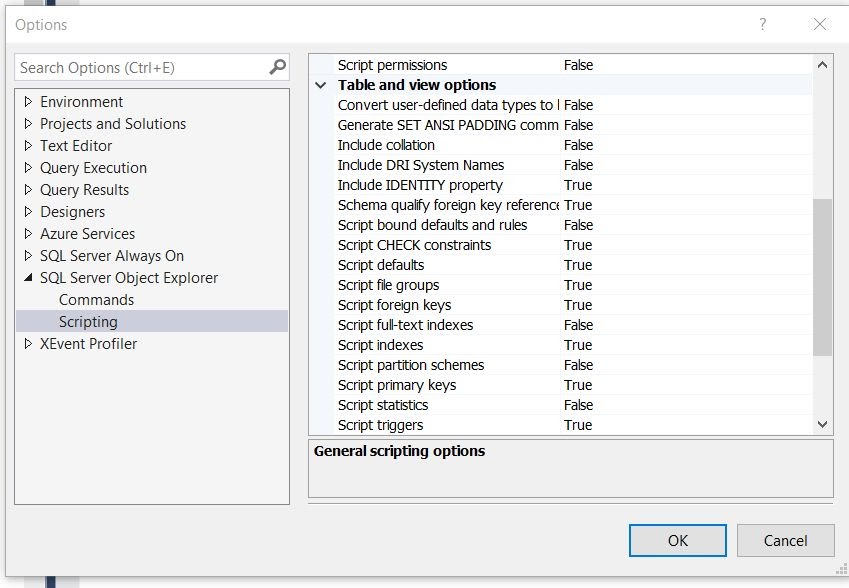Image resolution: width=849 pixels, height=588 pixels.
Task: Expand the Designers node
Action: [x=29, y=211]
